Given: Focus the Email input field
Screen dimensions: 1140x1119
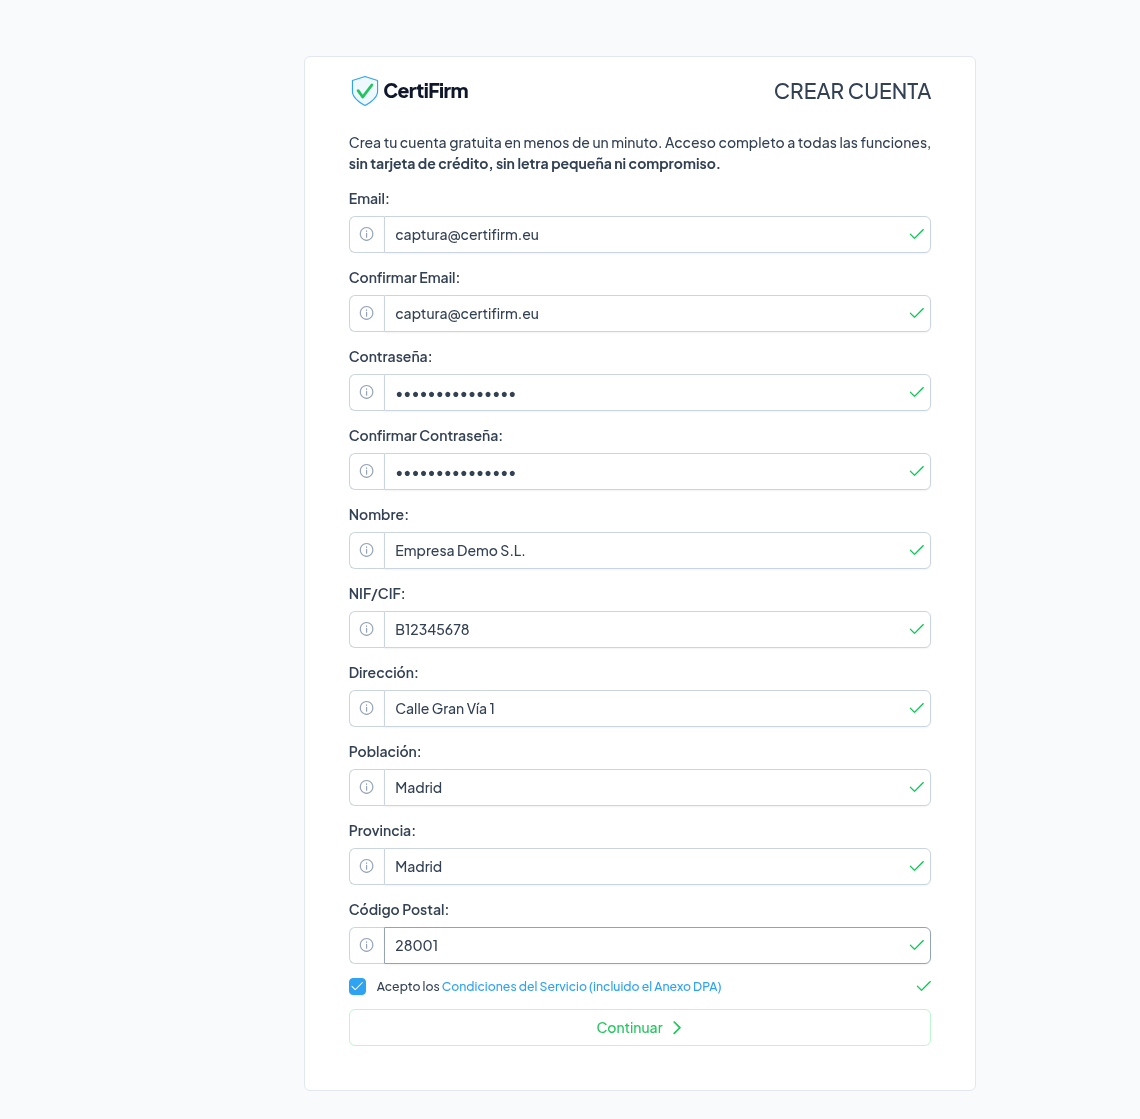Looking at the screenshot, I should (x=645, y=234).
